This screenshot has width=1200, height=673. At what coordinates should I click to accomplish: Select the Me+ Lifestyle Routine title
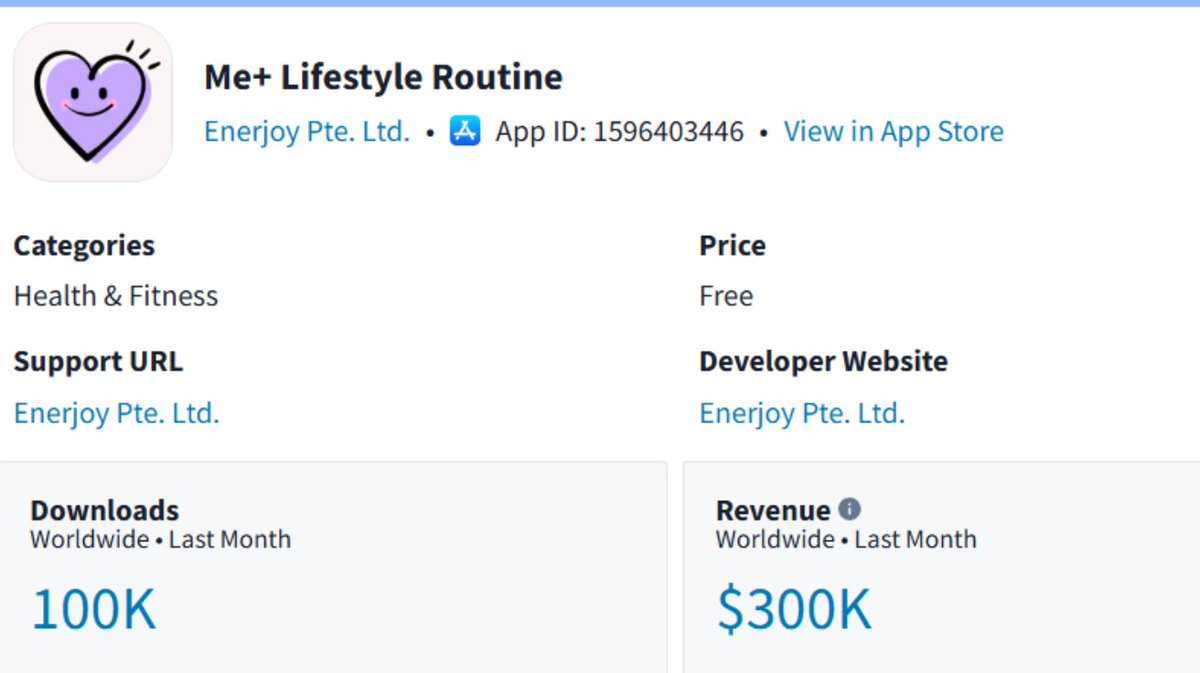[383, 77]
